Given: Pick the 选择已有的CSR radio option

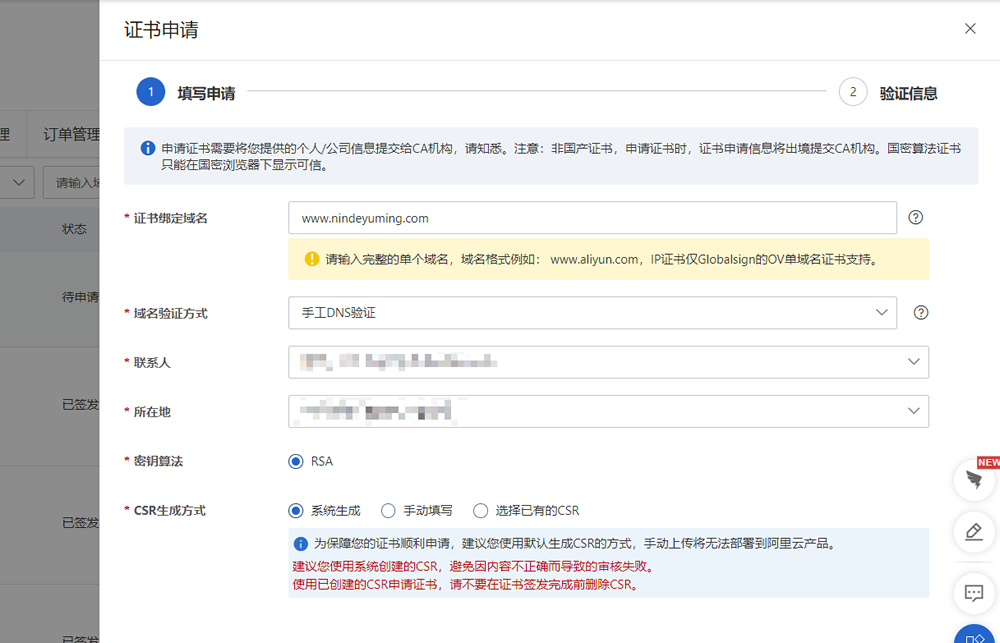Looking at the screenshot, I should (x=481, y=510).
